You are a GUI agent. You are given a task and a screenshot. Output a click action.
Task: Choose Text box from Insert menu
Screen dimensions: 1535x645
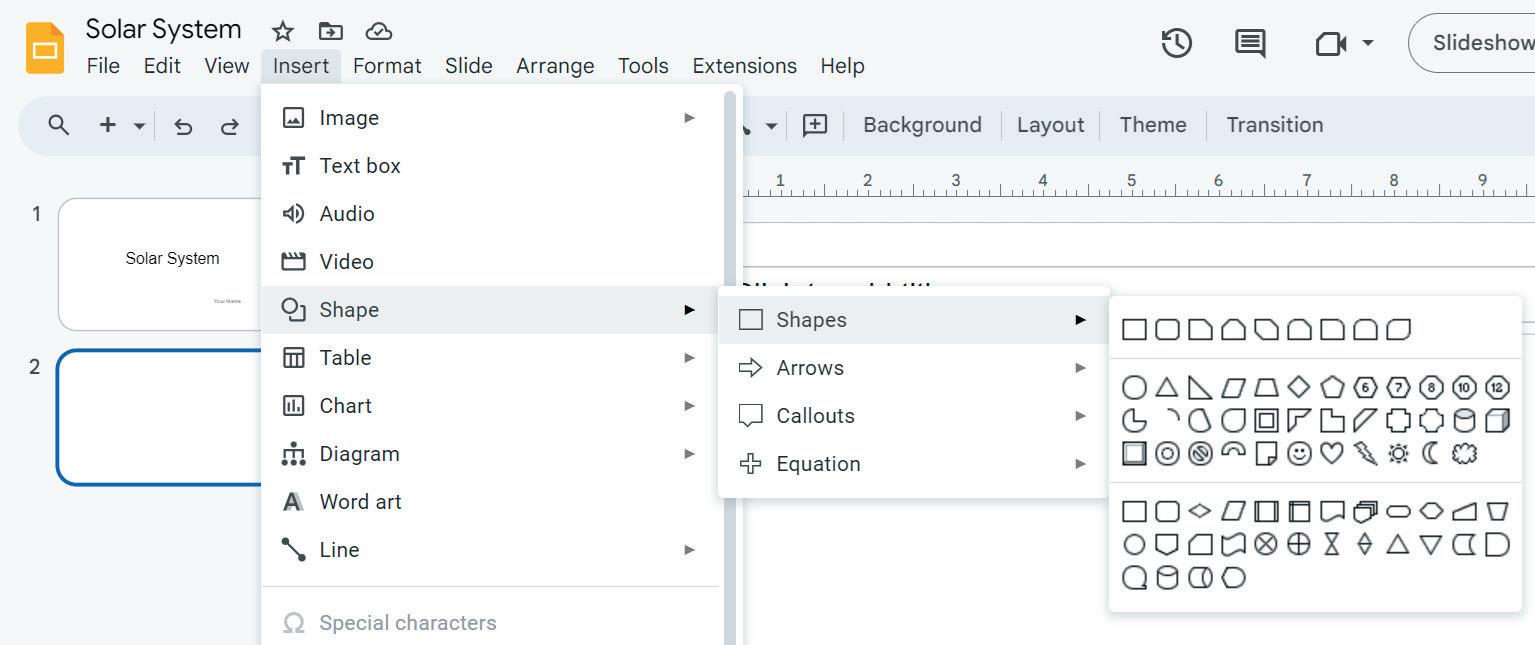360,166
